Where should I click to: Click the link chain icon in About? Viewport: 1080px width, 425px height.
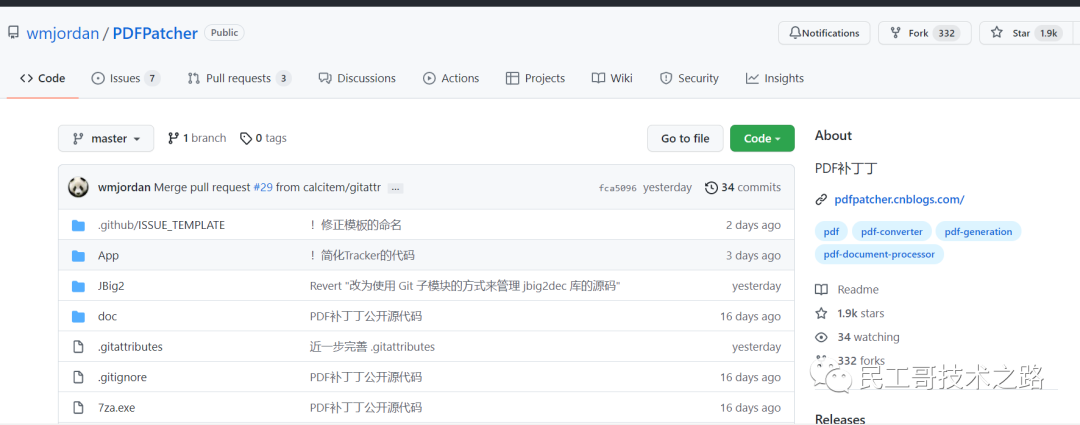820,200
